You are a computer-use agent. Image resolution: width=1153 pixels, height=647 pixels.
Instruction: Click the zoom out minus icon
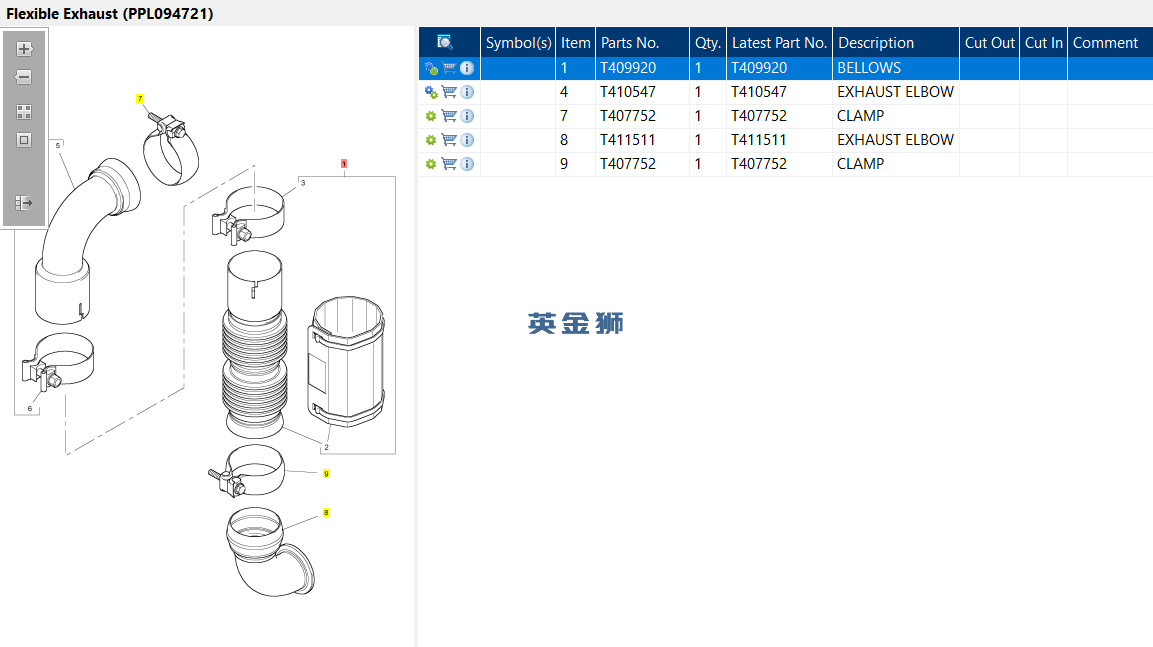(24, 77)
